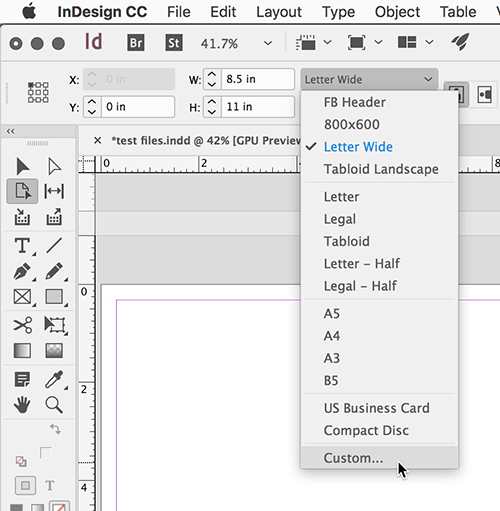Close the test files.indd document tab
This screenshot has width=500, height=511.
[x=97, y=140]
